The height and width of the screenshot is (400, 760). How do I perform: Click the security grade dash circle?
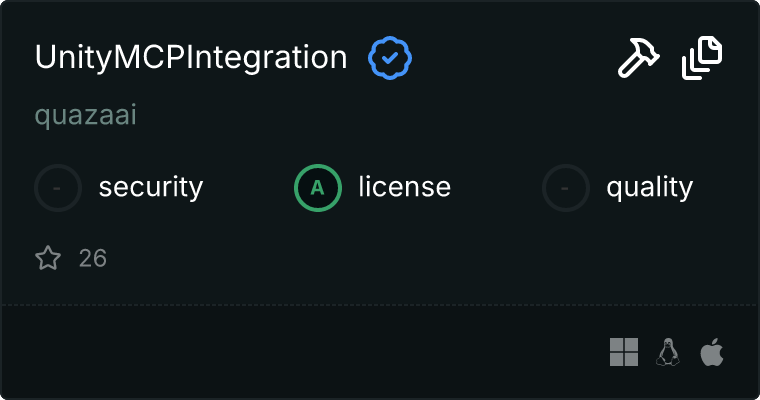(58, 187)
